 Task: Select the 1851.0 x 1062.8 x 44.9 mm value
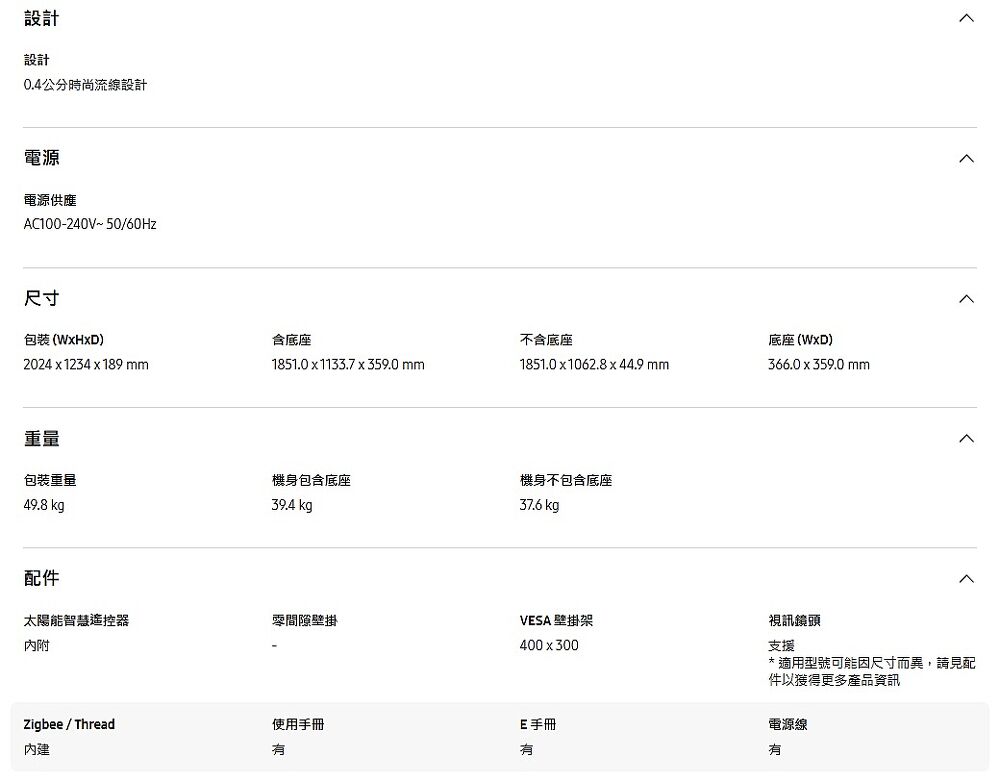(594, 365)
